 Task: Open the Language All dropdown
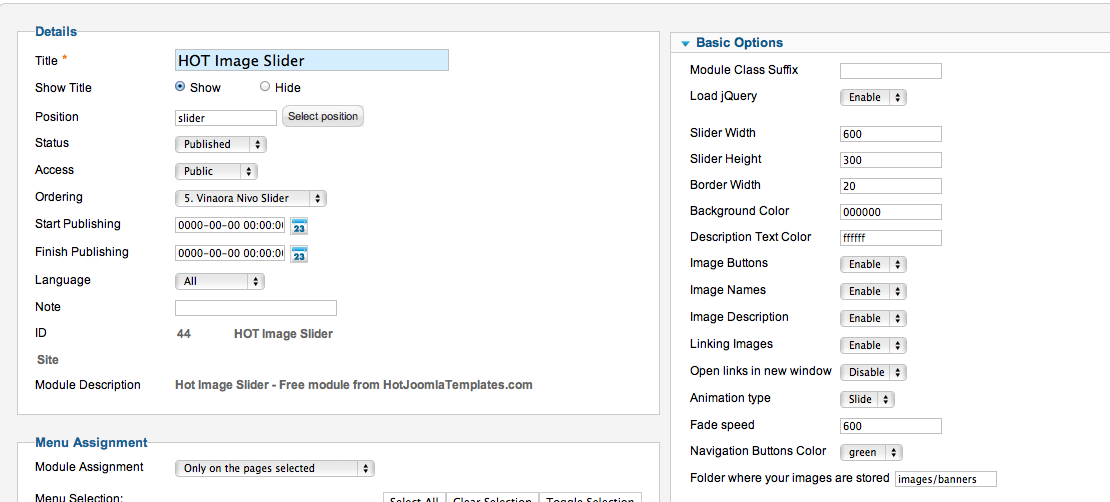pos(219,281)
